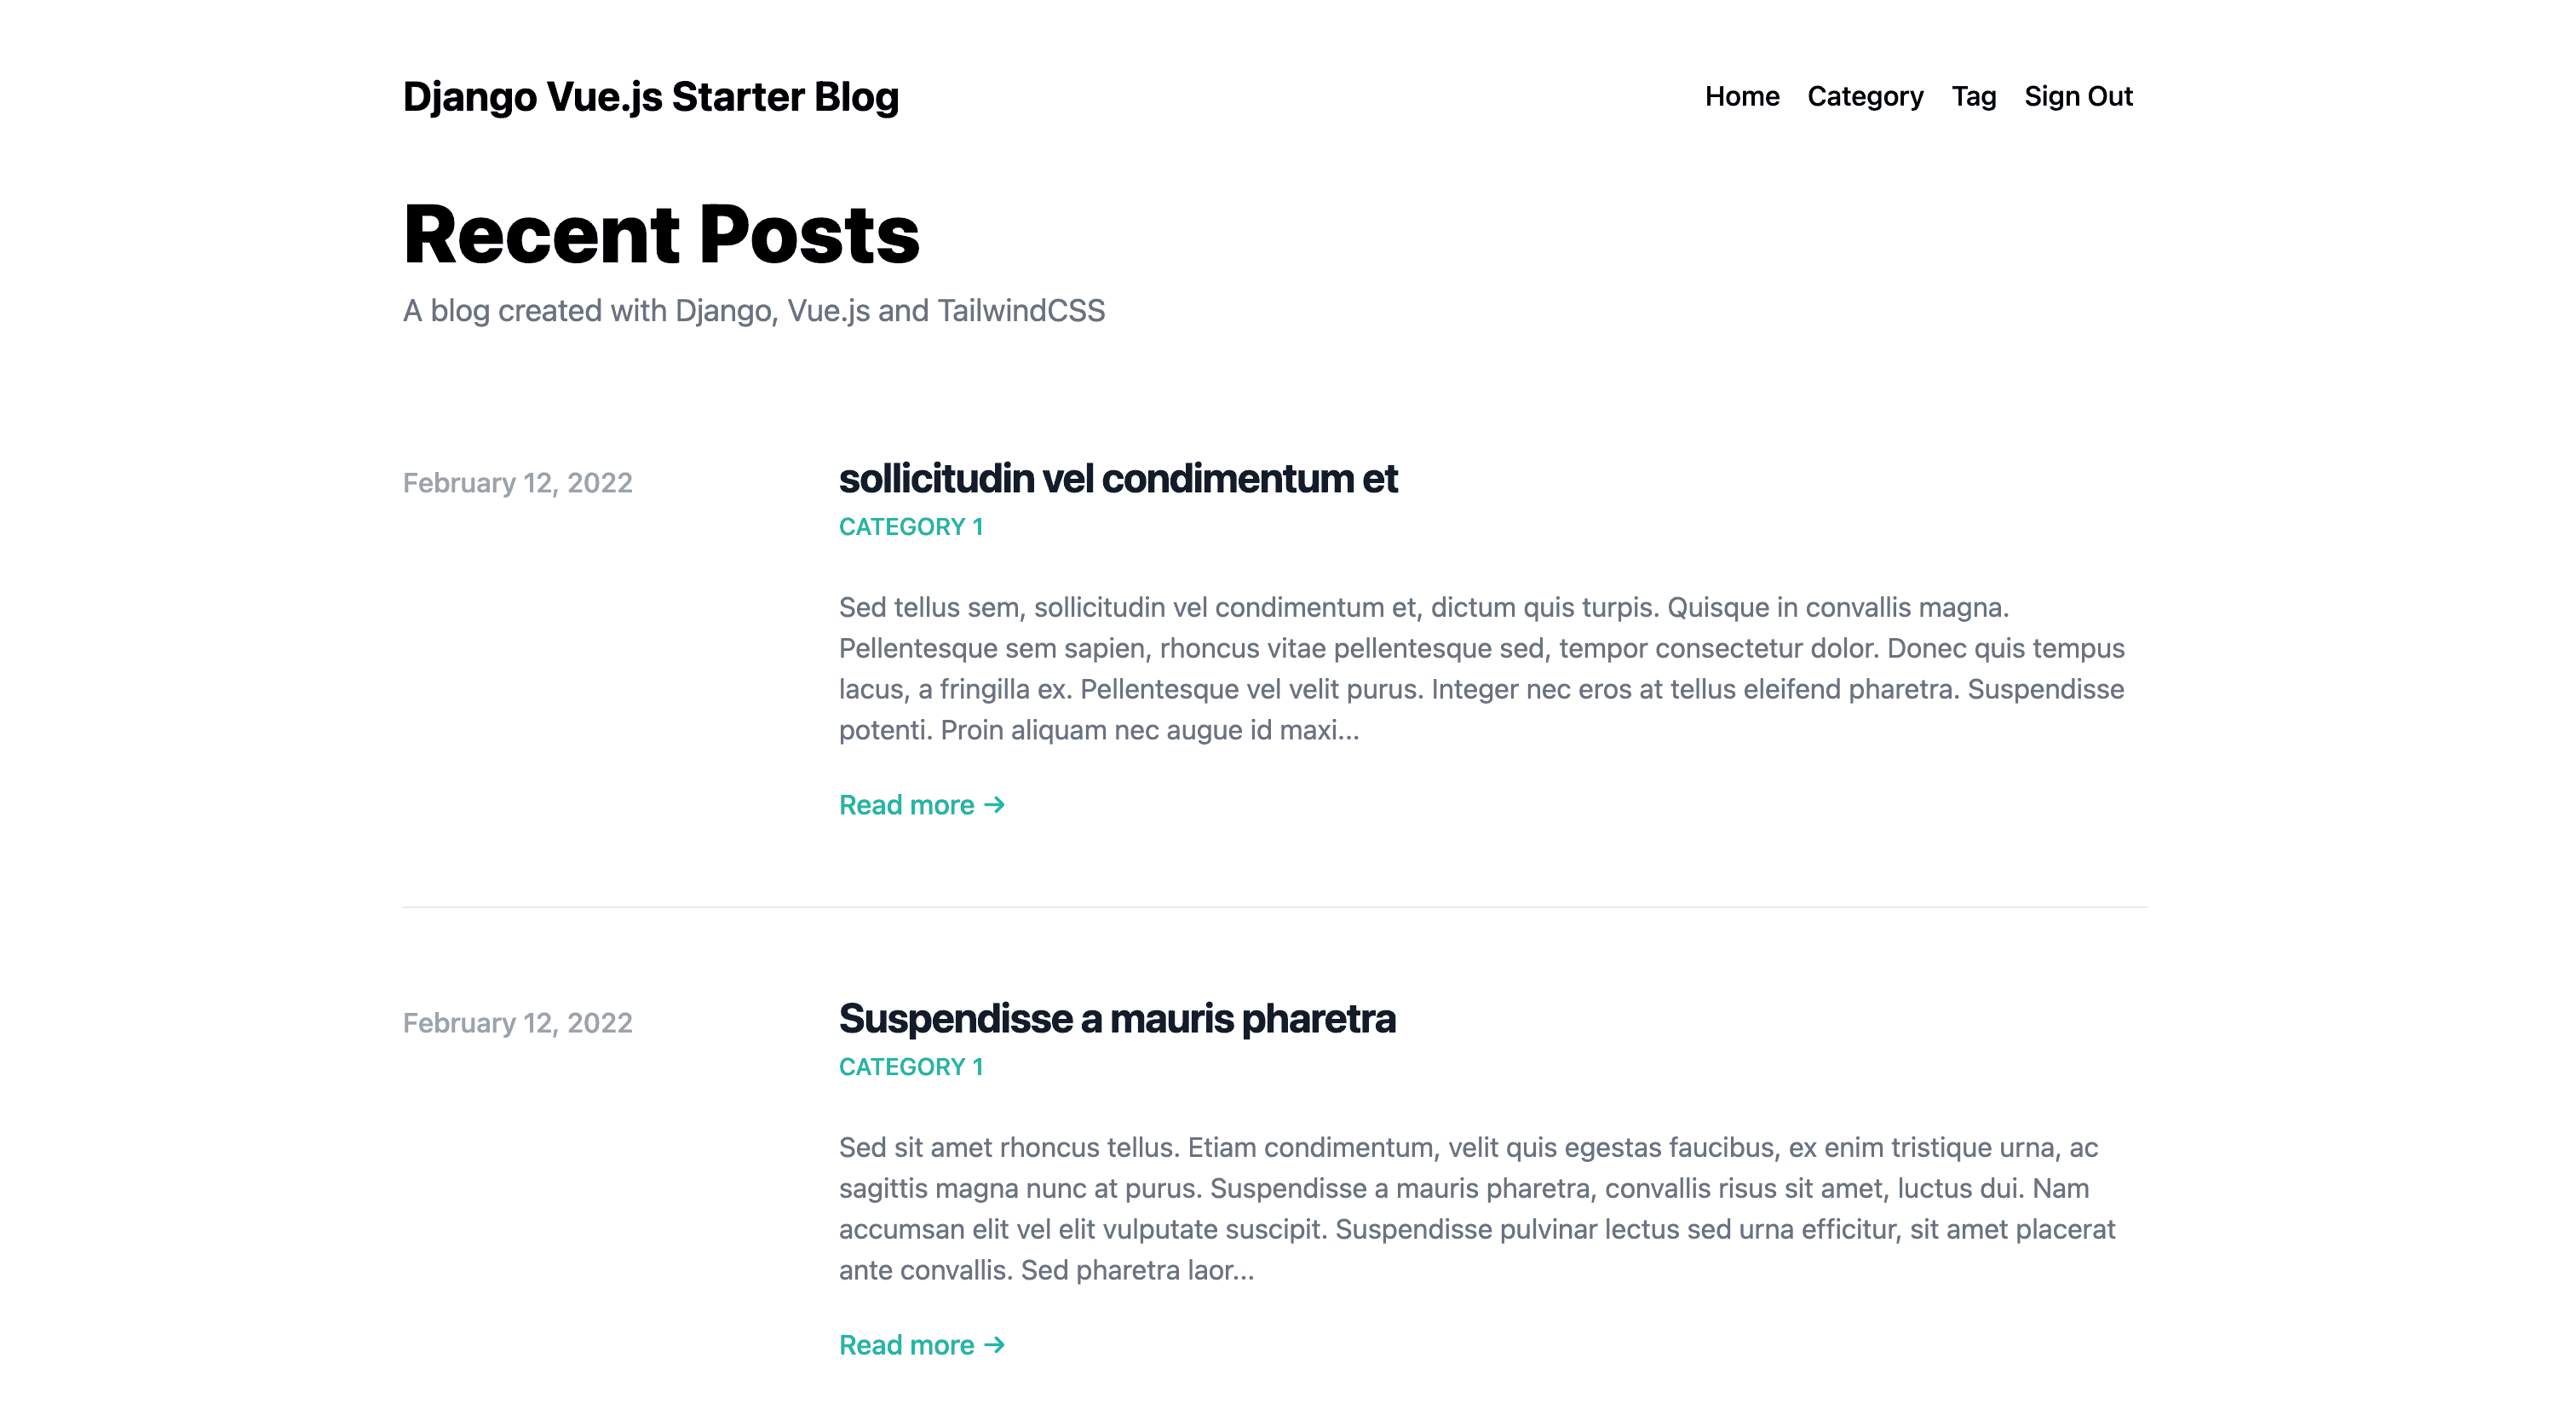Click the February 12, 2022 date of second post
2576x1421 pixels.
point(517,1022)
